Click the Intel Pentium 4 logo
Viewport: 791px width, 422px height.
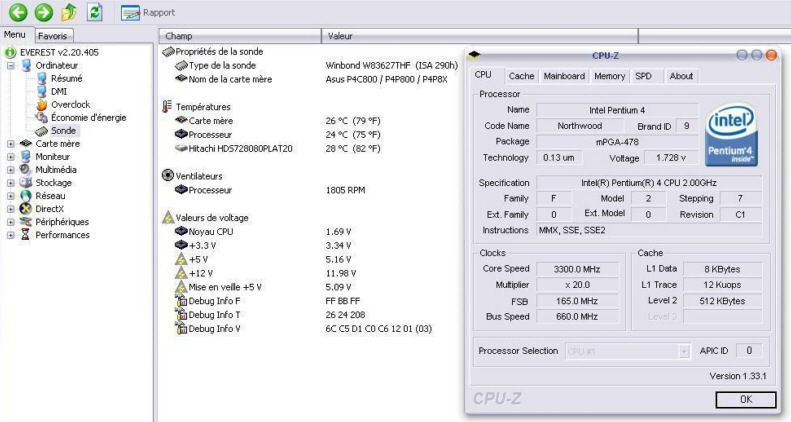click(x=731, y=135)
